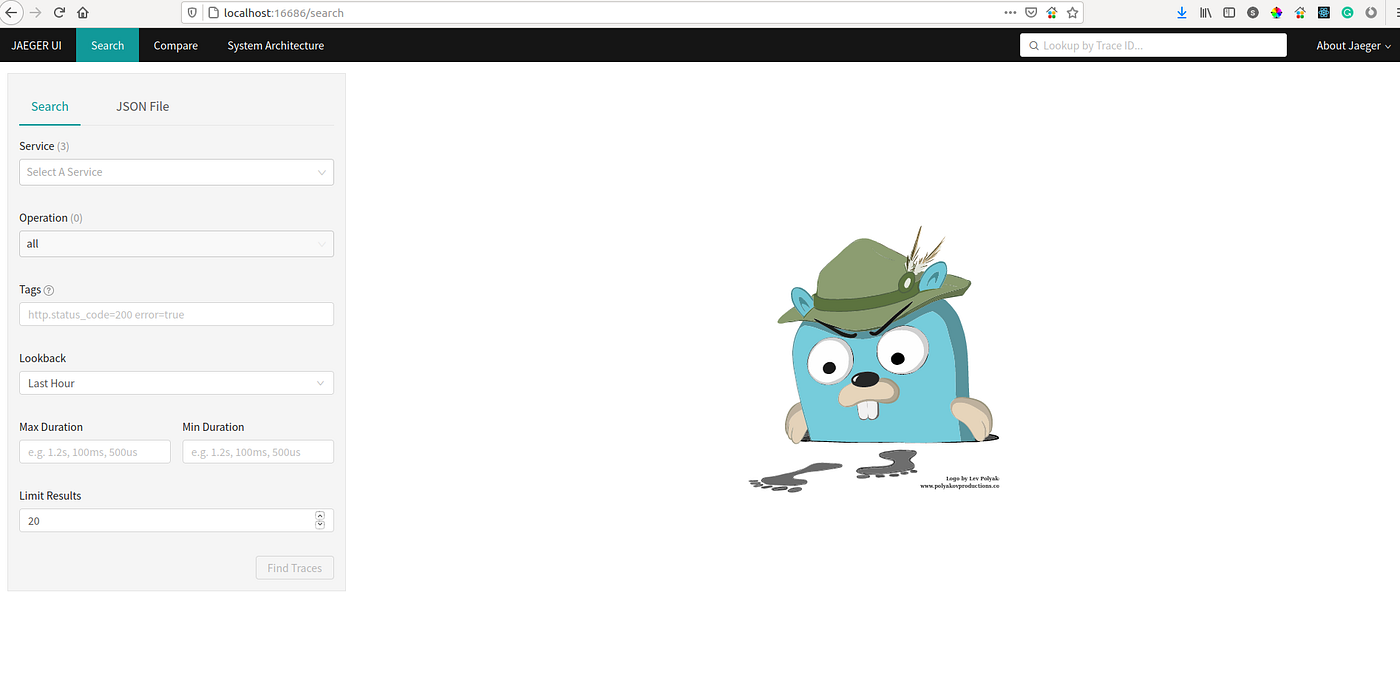Go back using the browser back arrow
1400x694 pixels.
coord(10,13)
